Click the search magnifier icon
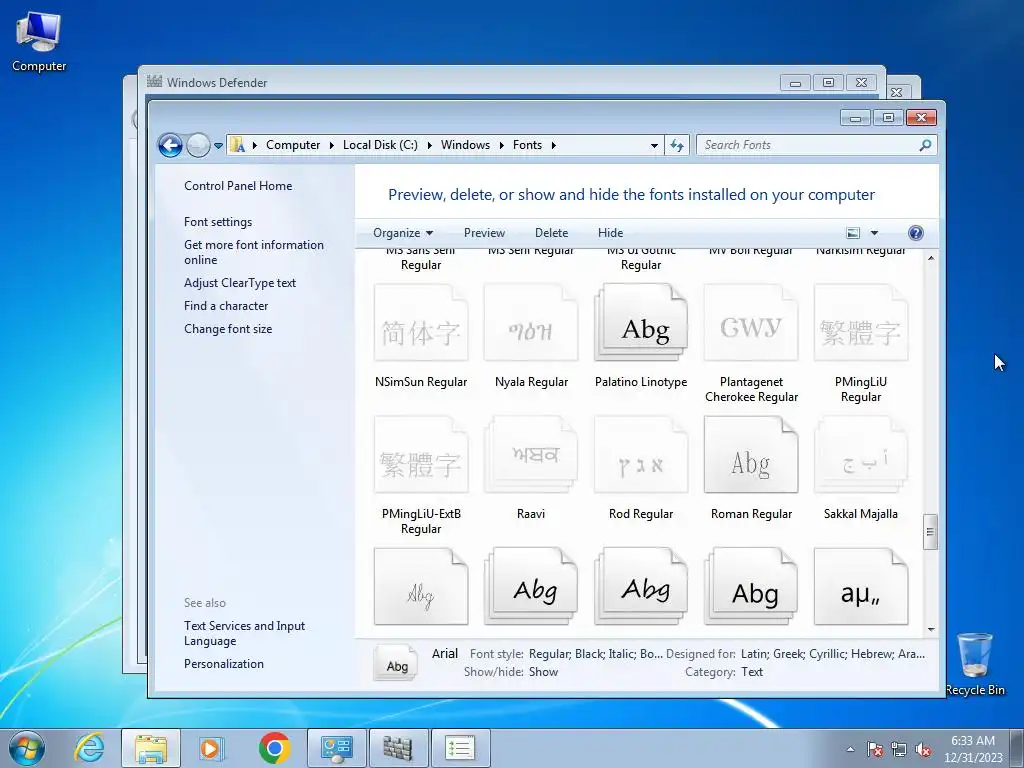The width and height of the screenshot is (1024, 768). tap(925, 145)
